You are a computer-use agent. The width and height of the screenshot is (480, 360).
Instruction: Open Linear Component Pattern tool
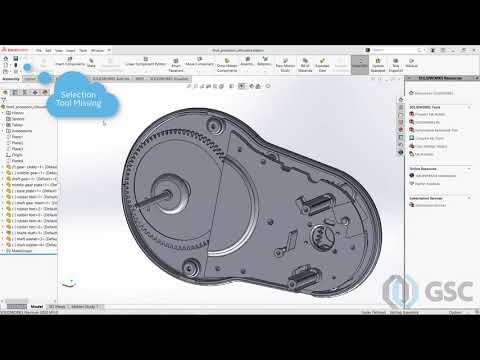pyautogui.click(x=145, y=62)
